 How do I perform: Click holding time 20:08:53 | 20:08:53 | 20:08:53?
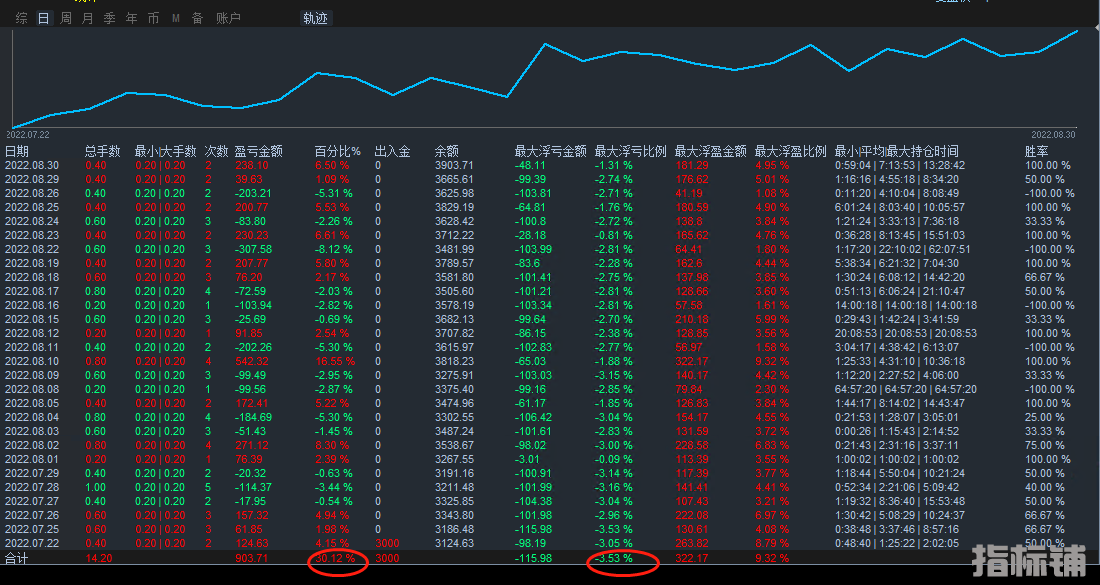click(906, 333)
